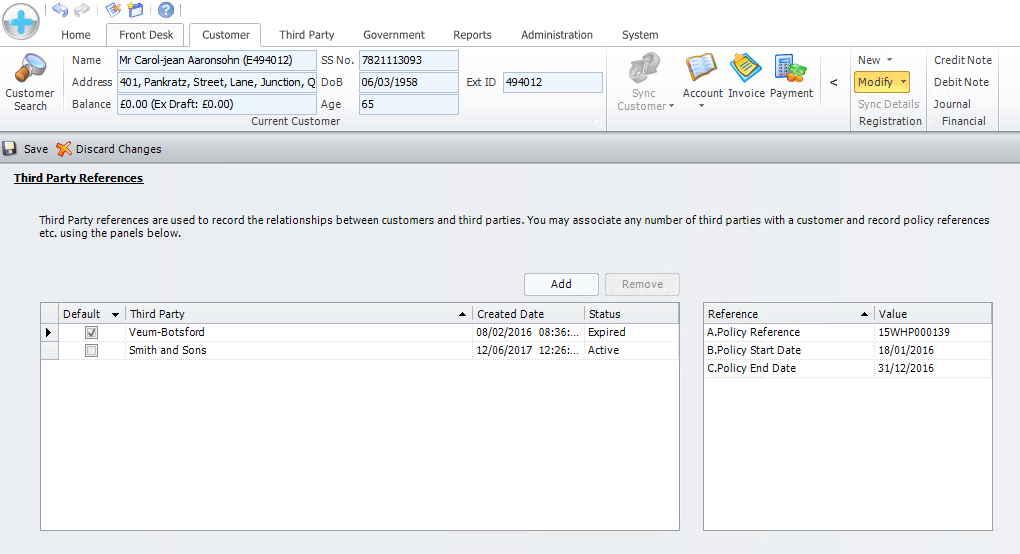The image size is (1020, 554).
Task: Uncheck Default for Veum-Botsford
Action: click(92, 332)
